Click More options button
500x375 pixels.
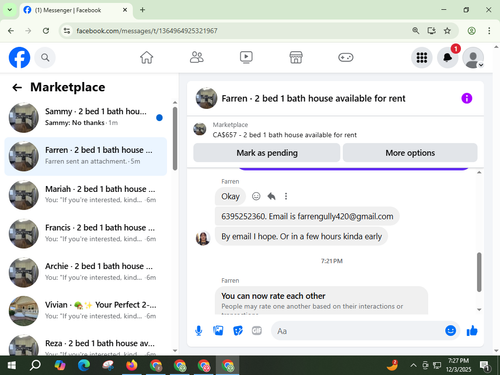pos(410,153)
